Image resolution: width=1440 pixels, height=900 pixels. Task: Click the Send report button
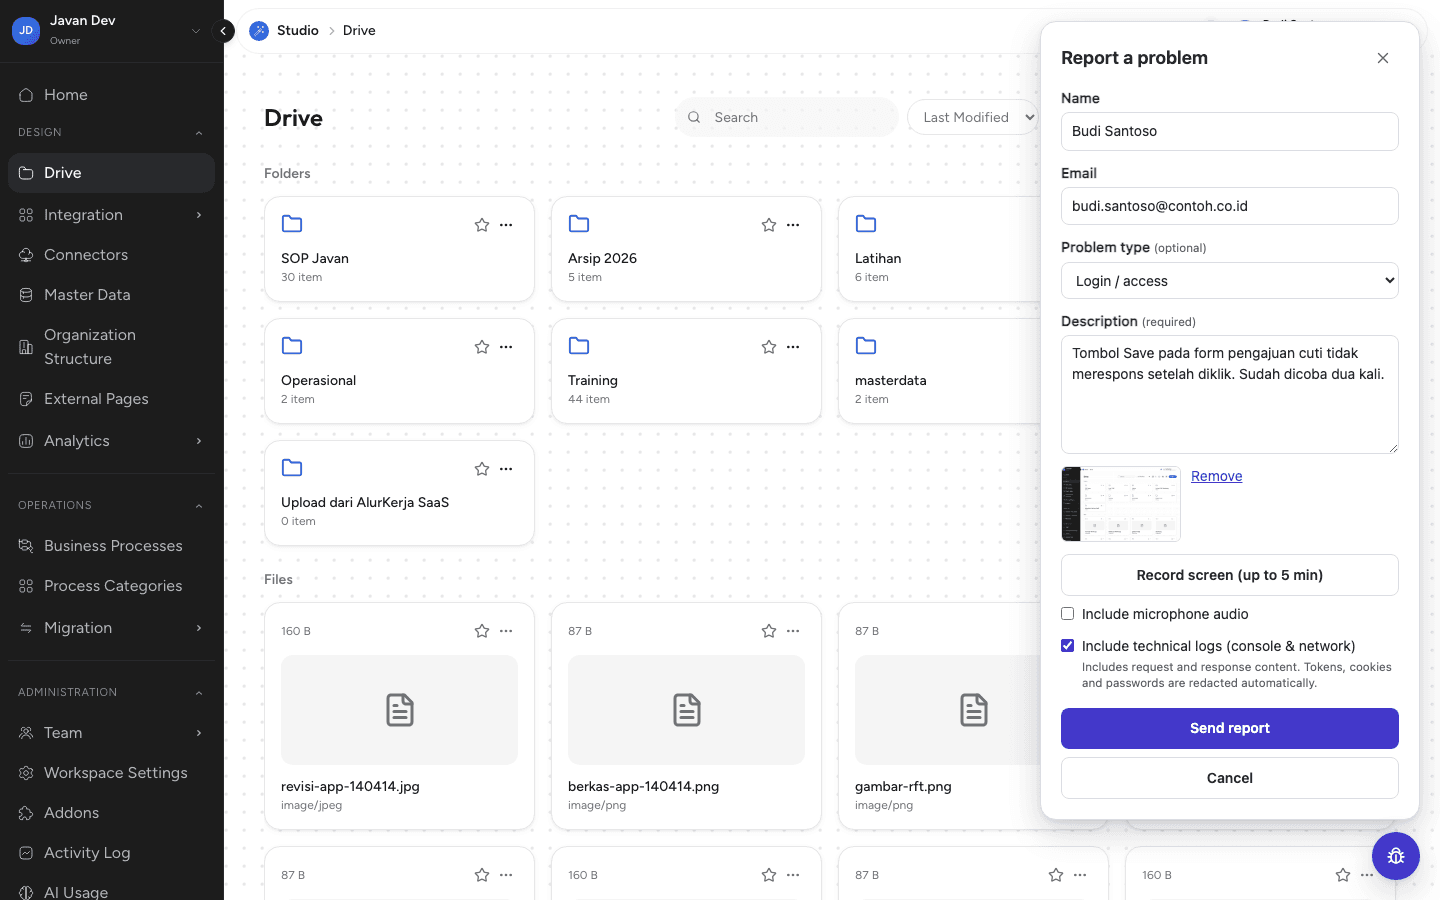[1230, 728]
